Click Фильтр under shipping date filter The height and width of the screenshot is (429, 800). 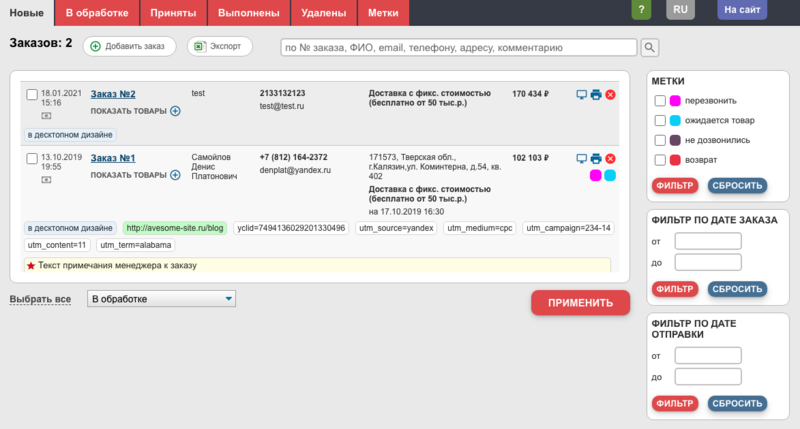[674, 403]
